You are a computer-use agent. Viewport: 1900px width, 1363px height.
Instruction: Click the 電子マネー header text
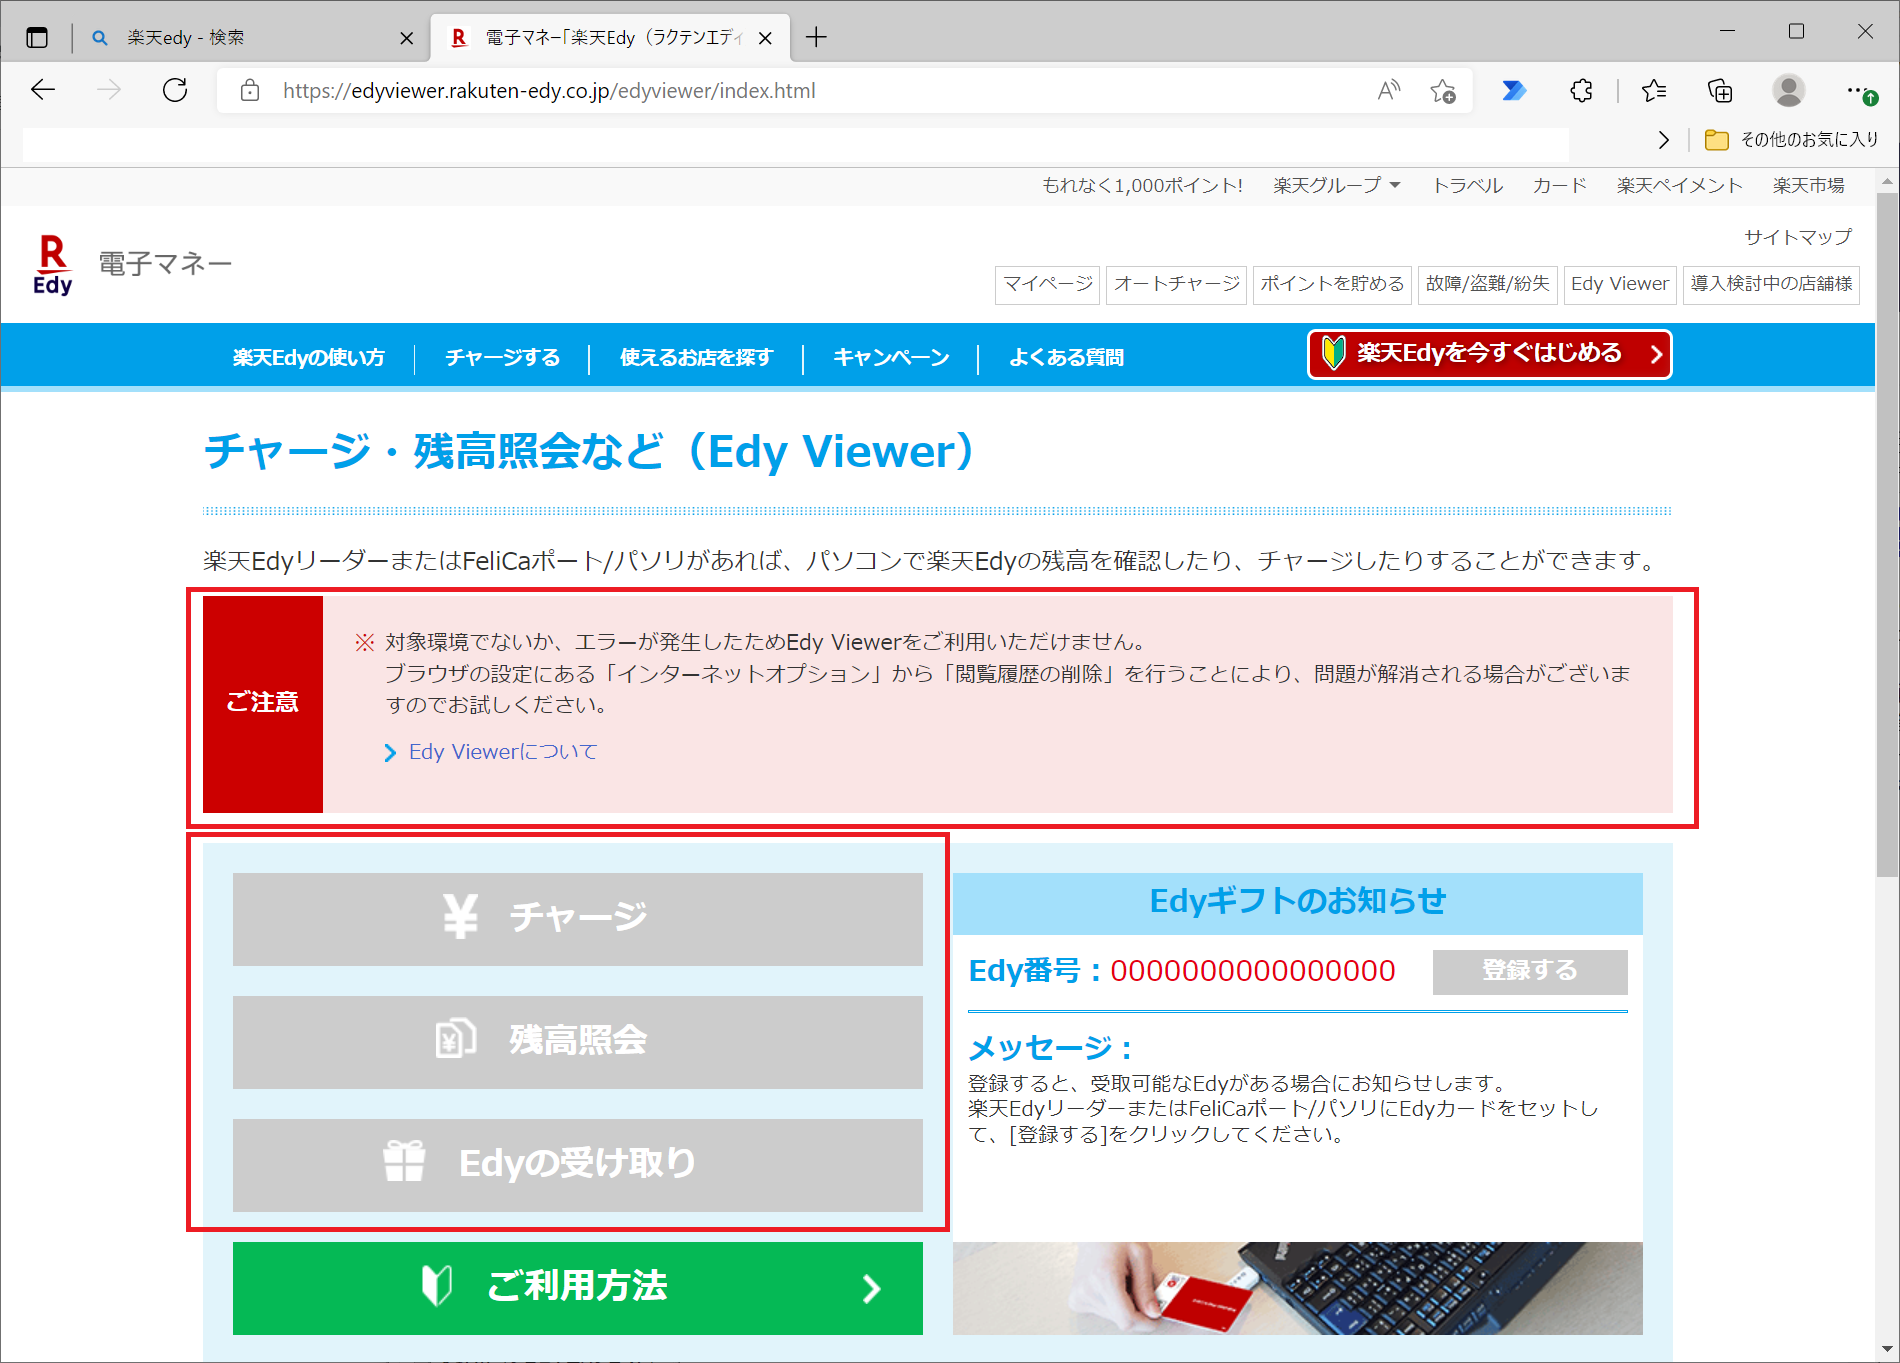165,264
